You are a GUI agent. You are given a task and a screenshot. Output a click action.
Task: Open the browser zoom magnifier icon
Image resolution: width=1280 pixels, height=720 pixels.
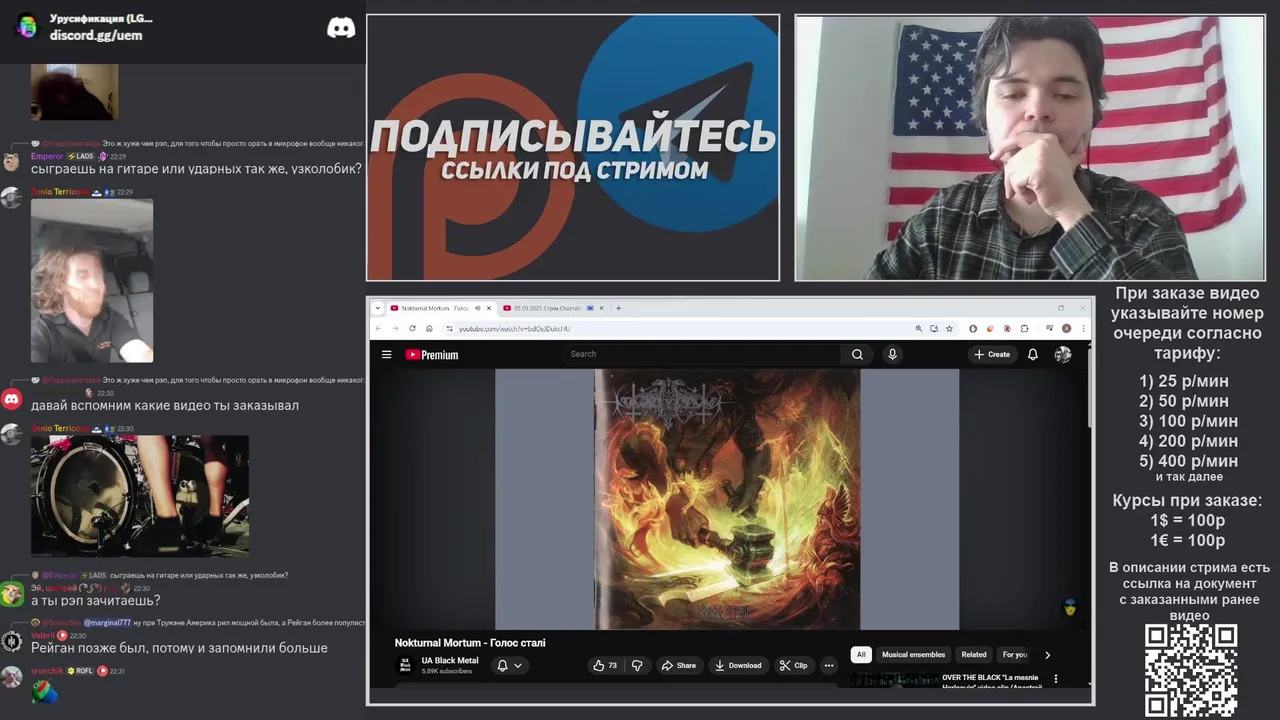point(918,328)
